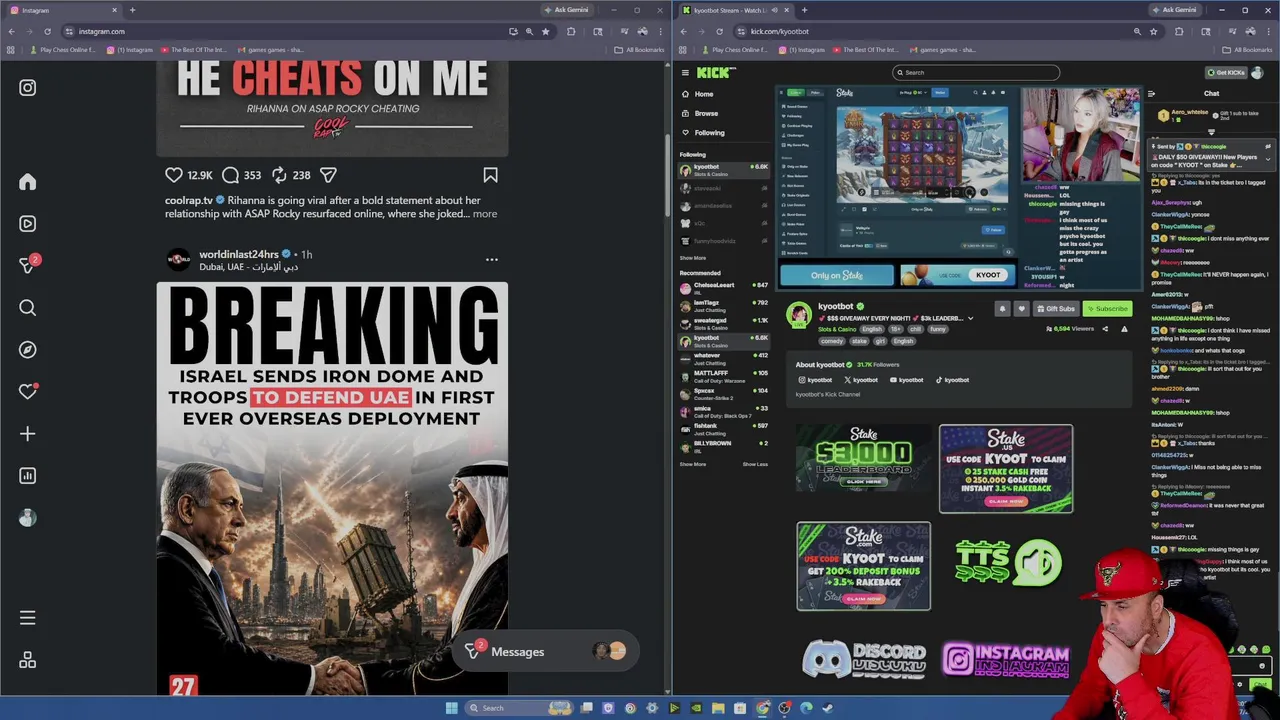Open coolrap.tv profile link in caption

pyautogui.click(x=189, y=201)
